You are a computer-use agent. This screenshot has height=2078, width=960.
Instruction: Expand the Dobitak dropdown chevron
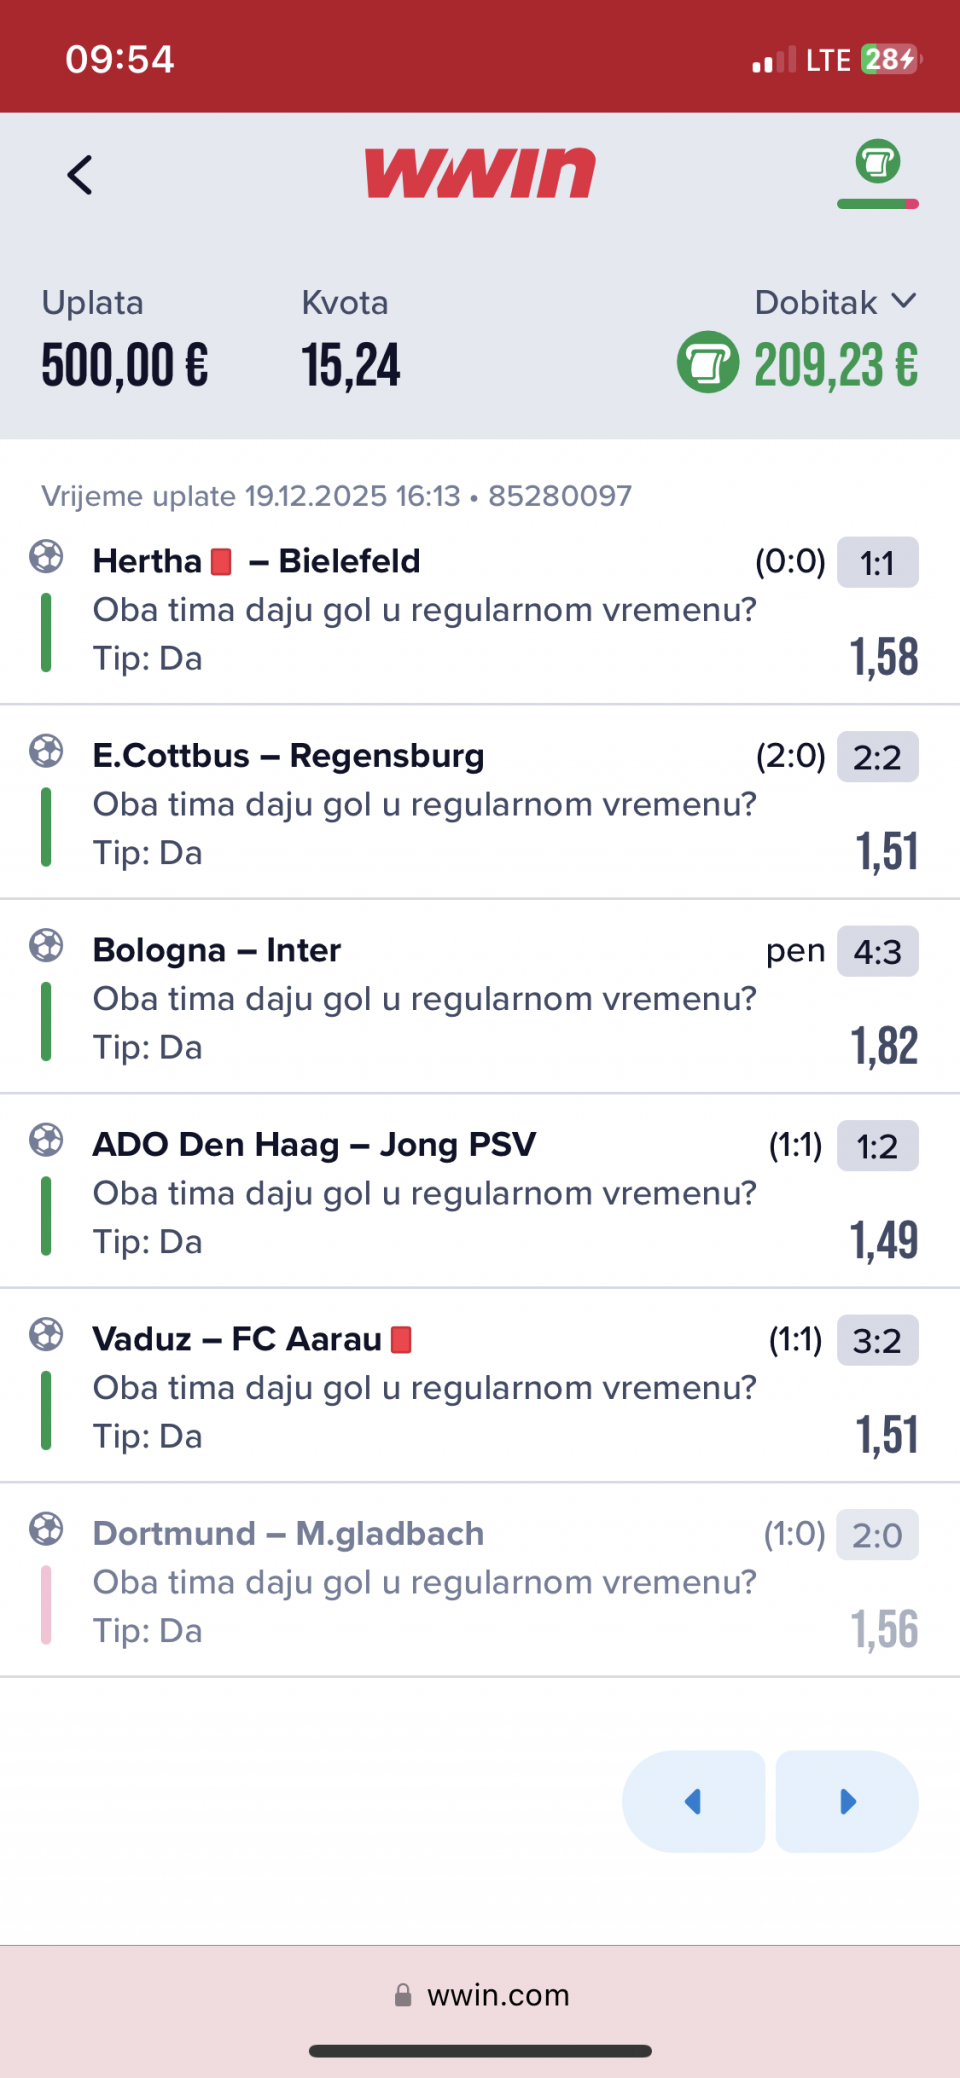(903, 301)
